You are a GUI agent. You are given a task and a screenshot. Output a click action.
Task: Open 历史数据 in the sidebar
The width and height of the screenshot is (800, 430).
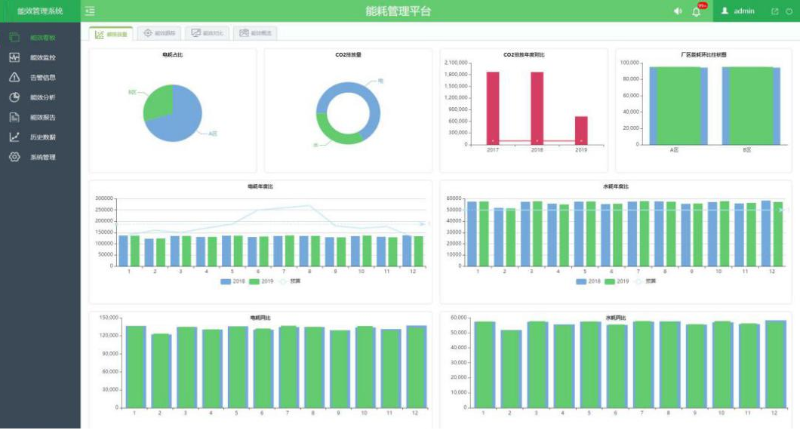coord(42,137)
